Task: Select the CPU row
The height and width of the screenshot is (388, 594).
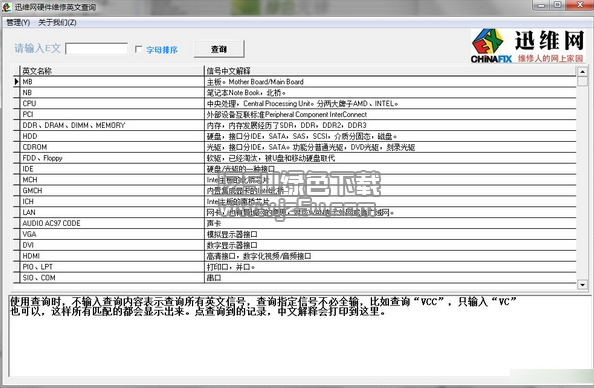Action: (295, 103)
